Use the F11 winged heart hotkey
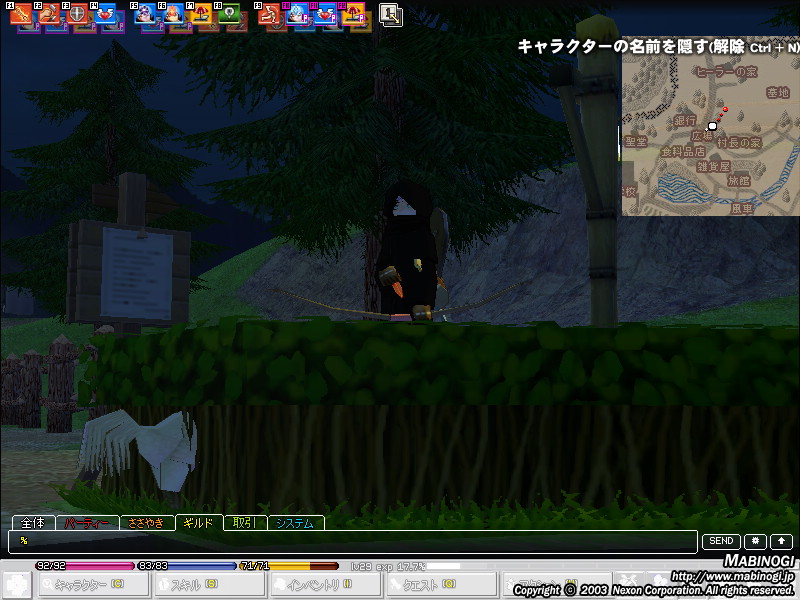The width and height of the screenshot is (800, 600). [325, 14]
